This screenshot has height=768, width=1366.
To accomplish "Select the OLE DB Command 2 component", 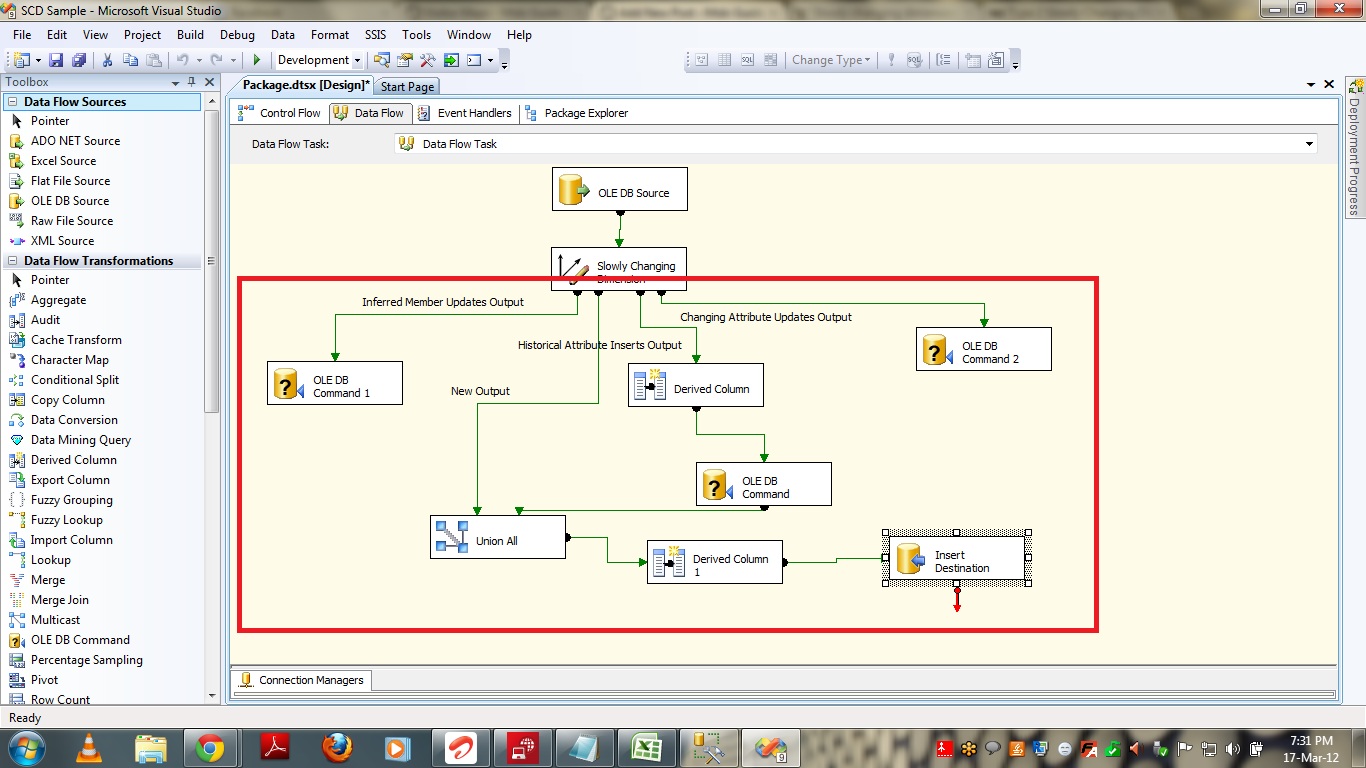I will coord(983,349).
